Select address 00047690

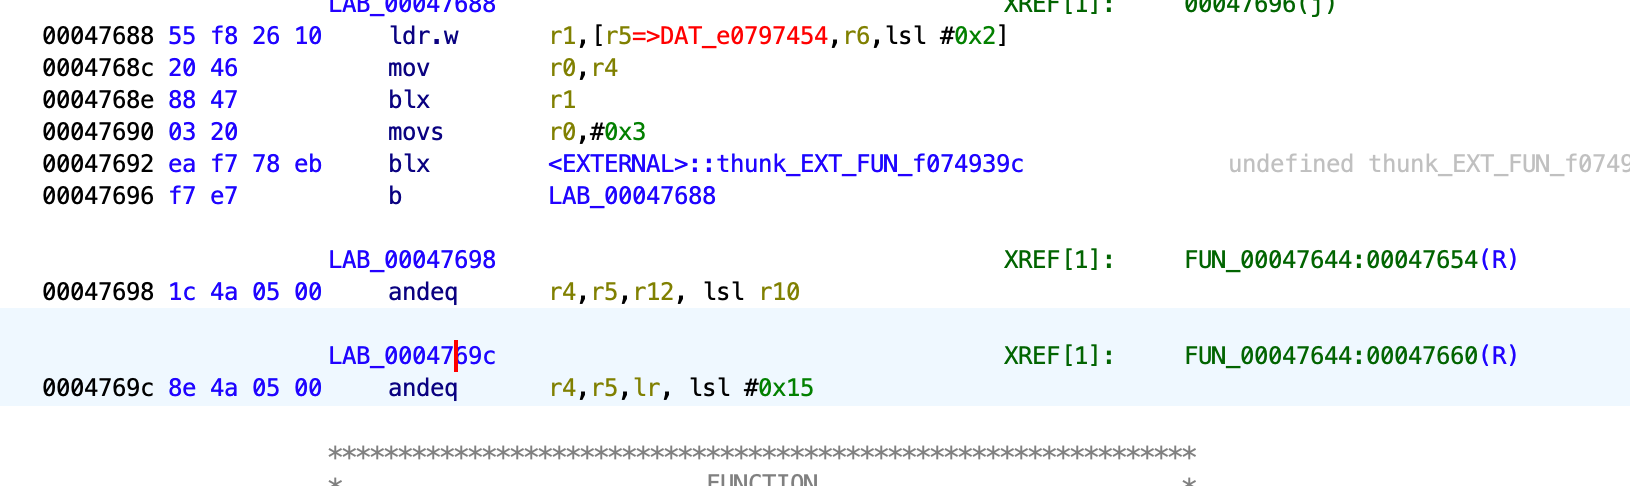pos(98,132)
